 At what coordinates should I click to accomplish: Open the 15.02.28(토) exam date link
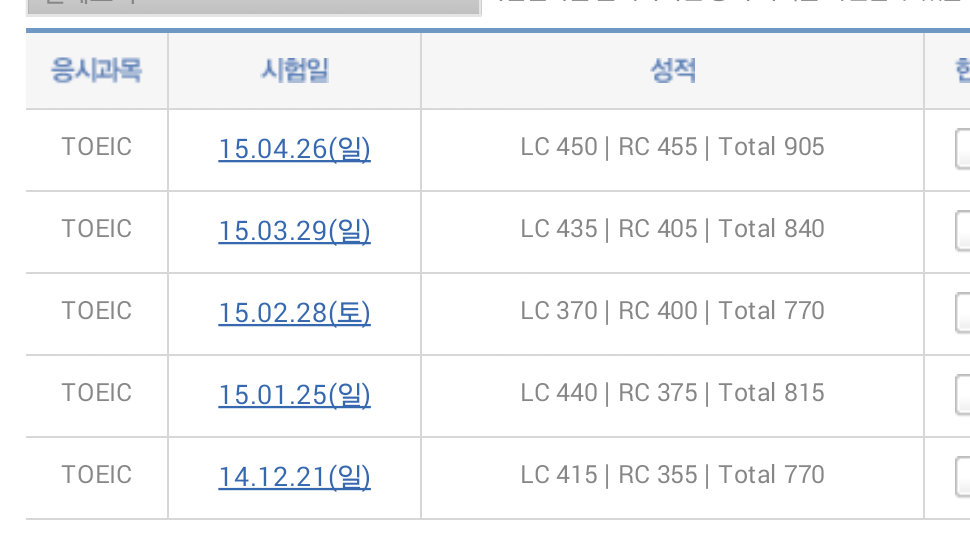(294, 313)
